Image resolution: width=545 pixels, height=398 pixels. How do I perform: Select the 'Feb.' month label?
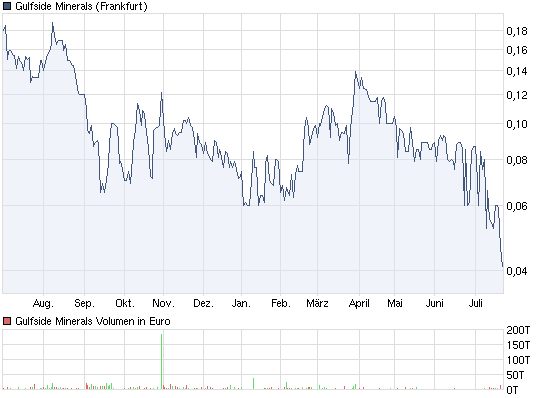point(281,303)
